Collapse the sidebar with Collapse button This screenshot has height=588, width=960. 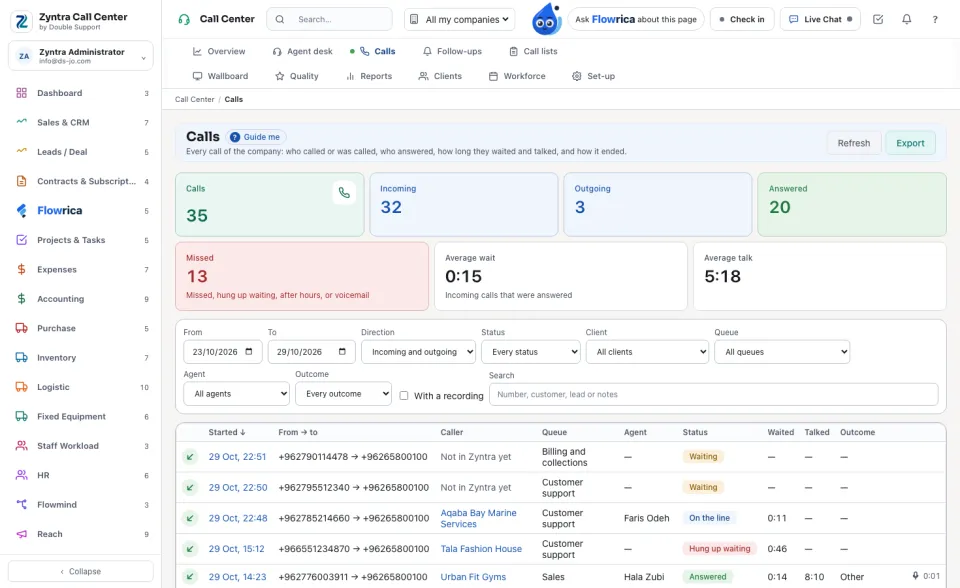coord(81,571)
